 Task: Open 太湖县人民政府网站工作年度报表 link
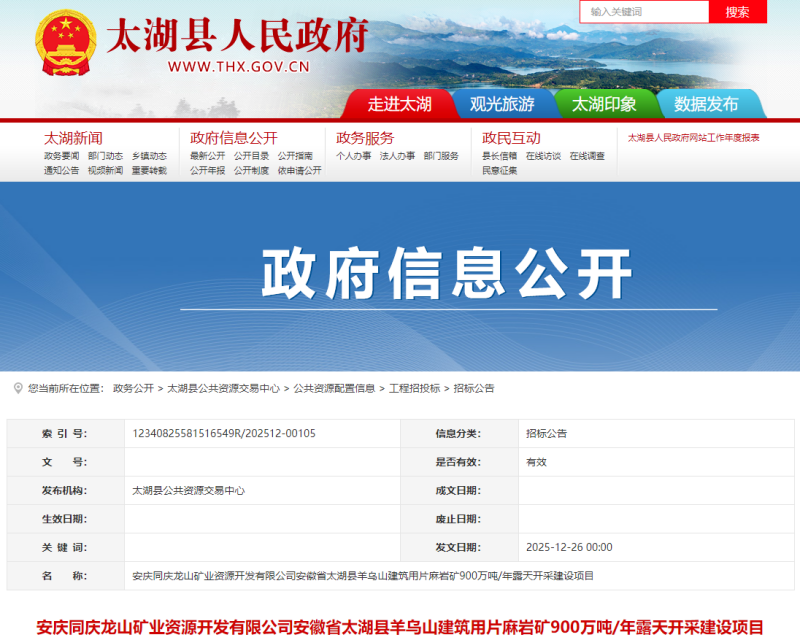click(x=693, y=138)
